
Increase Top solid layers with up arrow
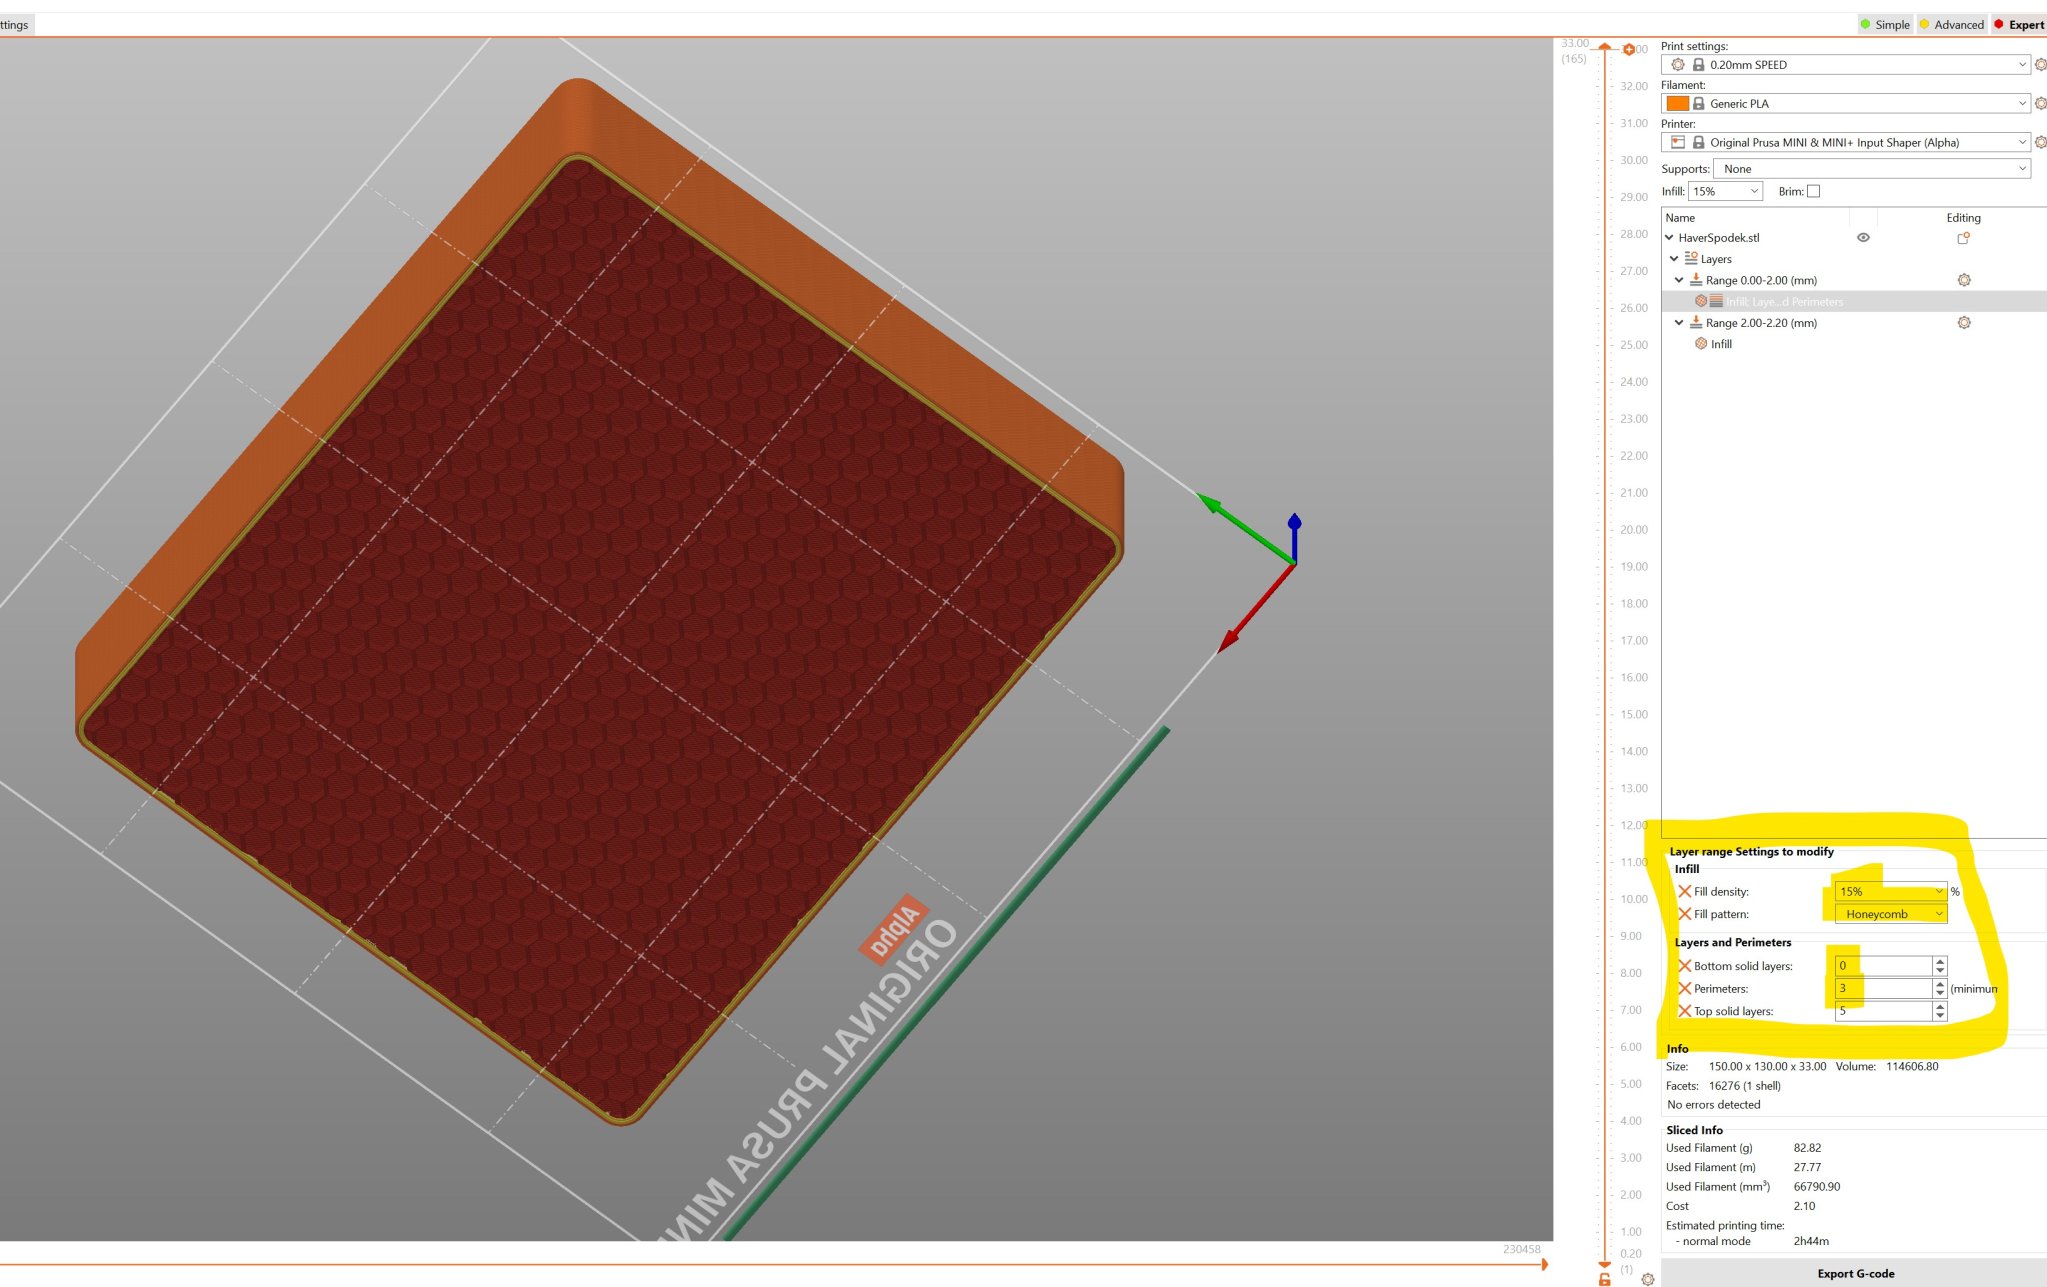click(x=1940, y=1006)
